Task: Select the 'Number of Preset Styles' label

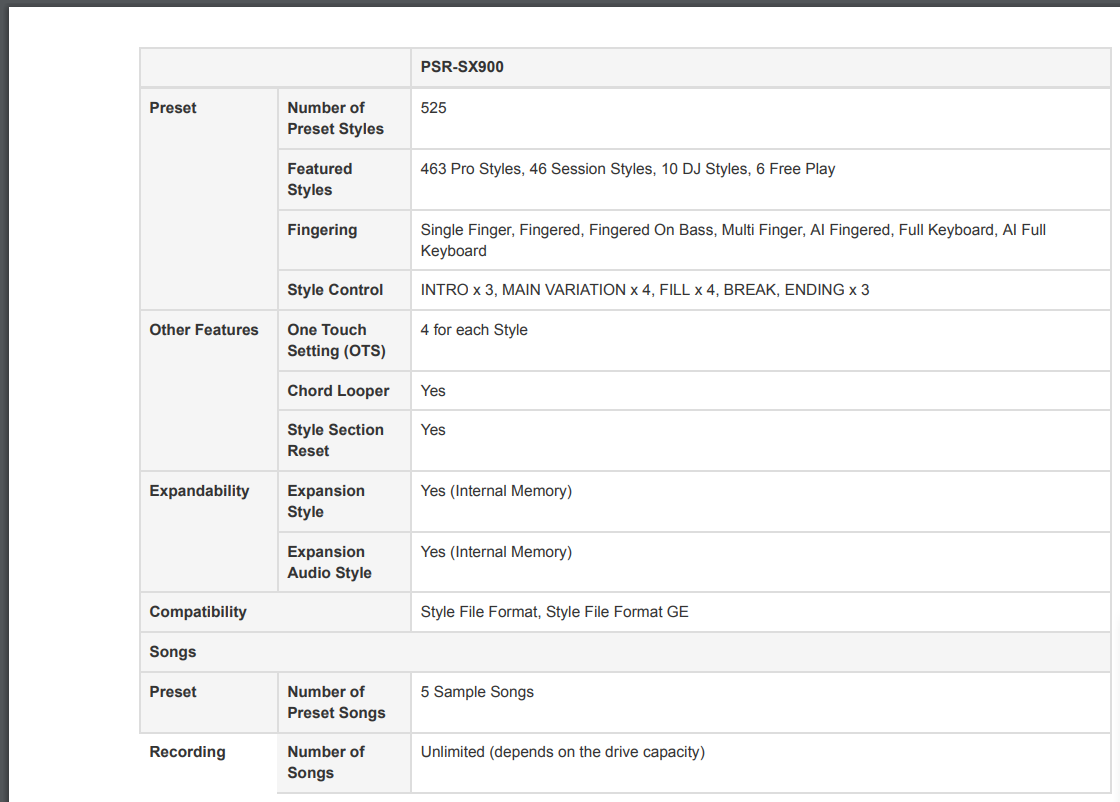Action: click(336, 119)
